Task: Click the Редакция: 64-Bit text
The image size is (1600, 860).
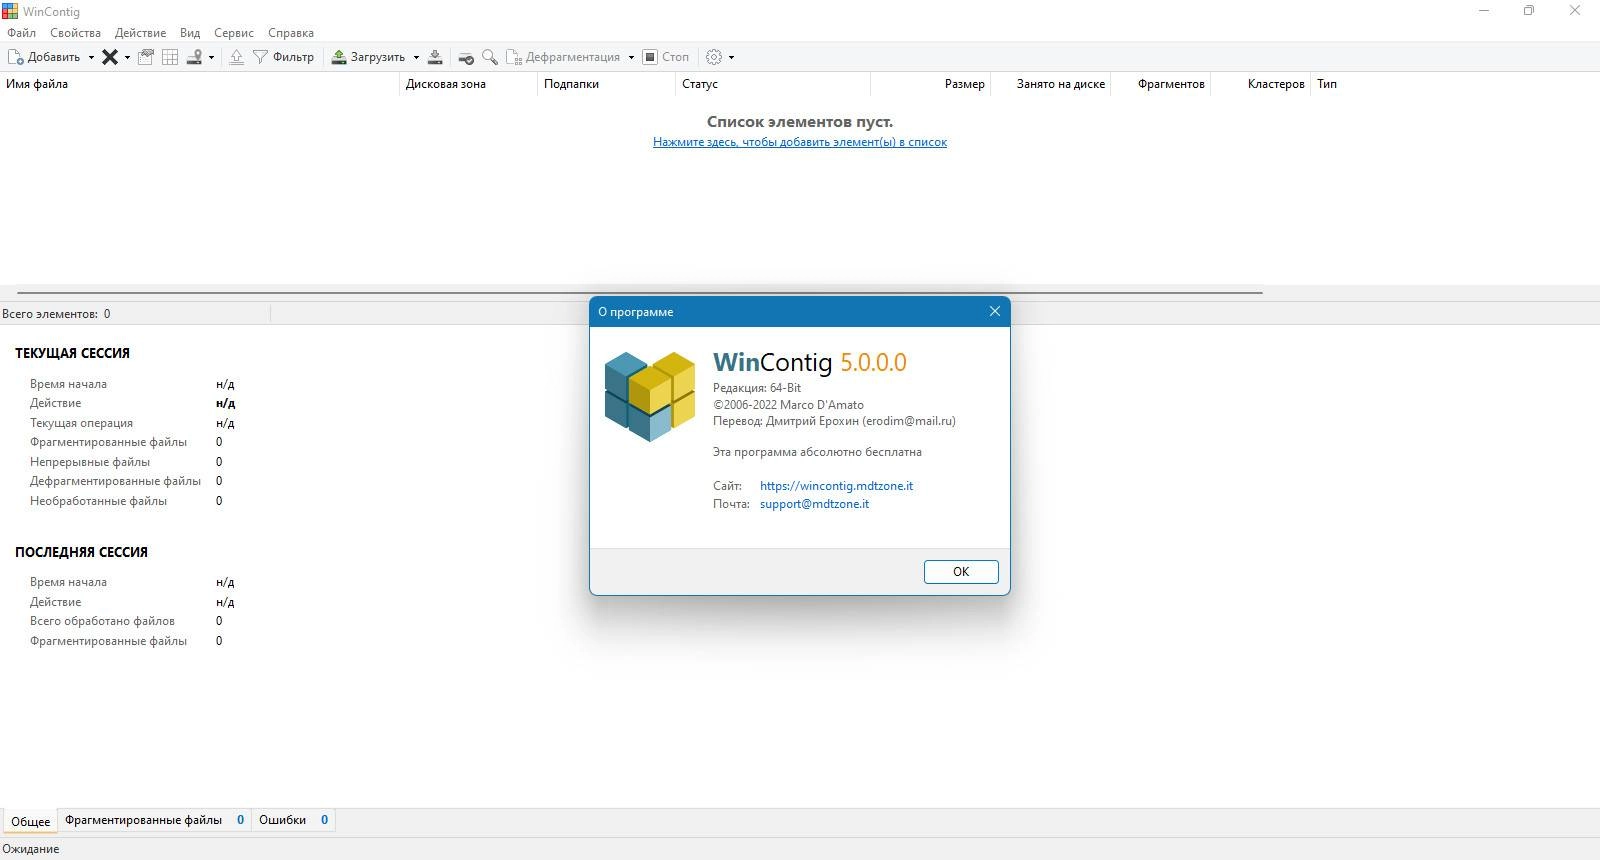Action: pyautogui.click(x=757, y=388)
